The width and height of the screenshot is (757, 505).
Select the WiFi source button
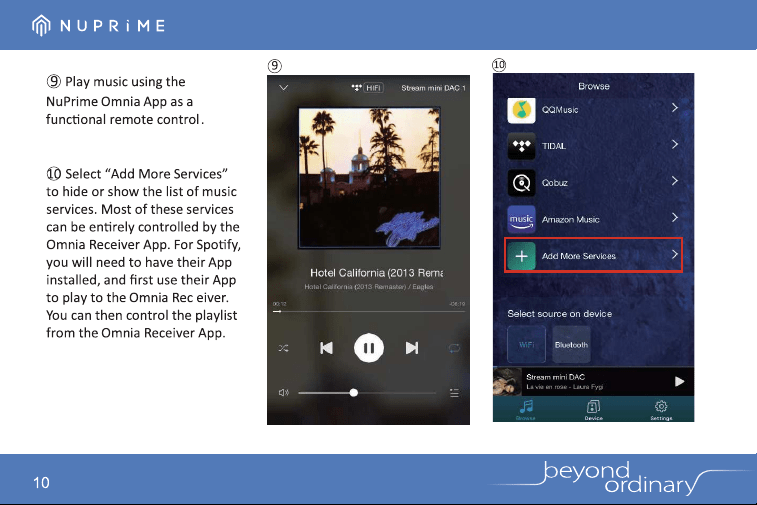coord(527,344)
